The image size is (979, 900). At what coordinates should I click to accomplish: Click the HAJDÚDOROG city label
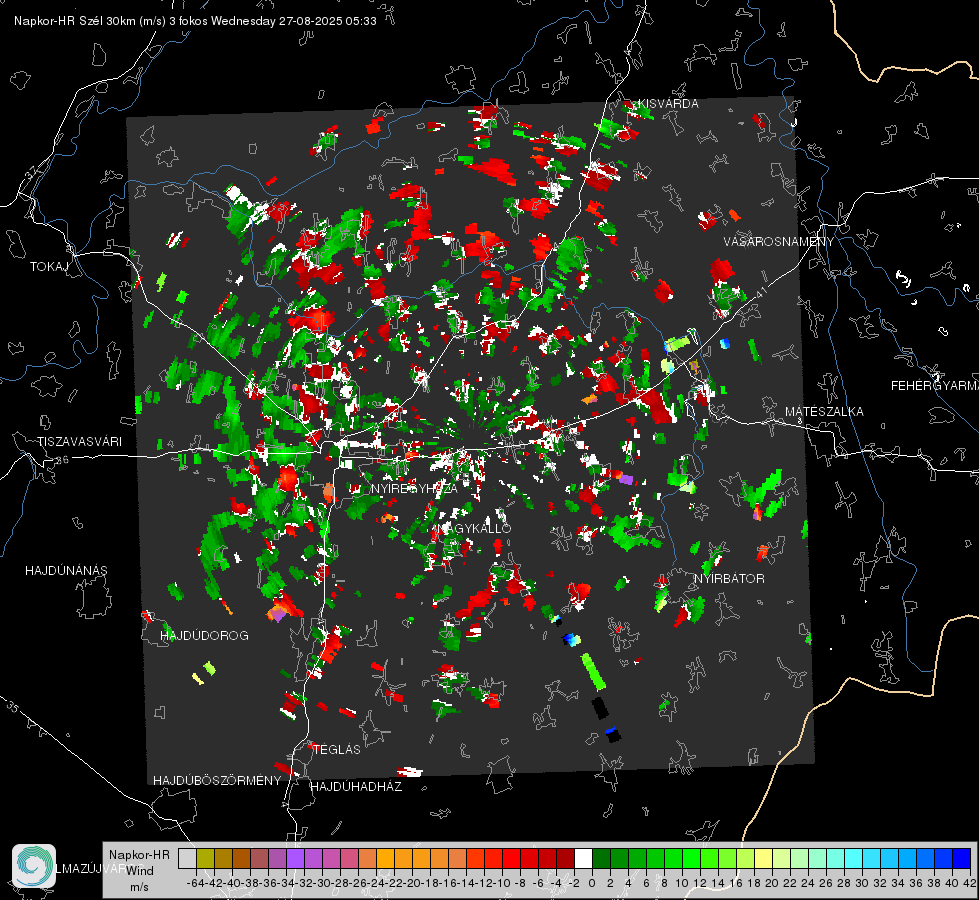pos(204,635)
